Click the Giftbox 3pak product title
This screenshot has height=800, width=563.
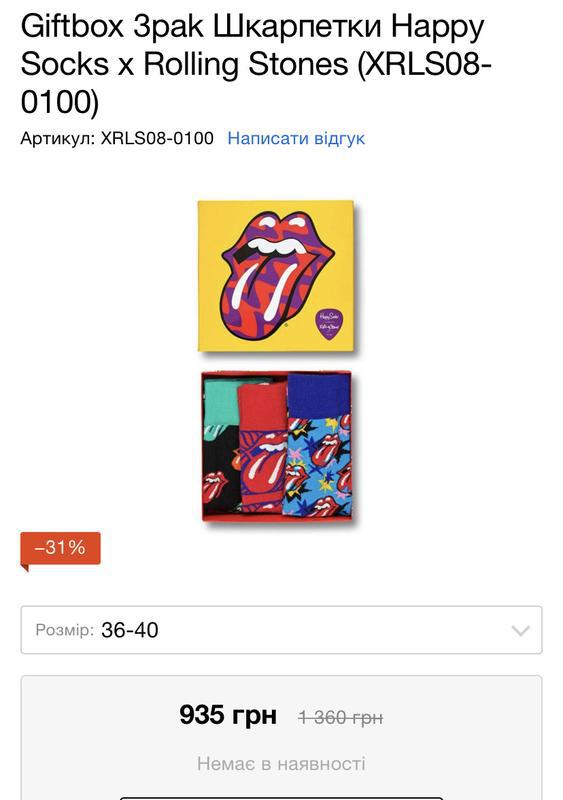[255, 64]
